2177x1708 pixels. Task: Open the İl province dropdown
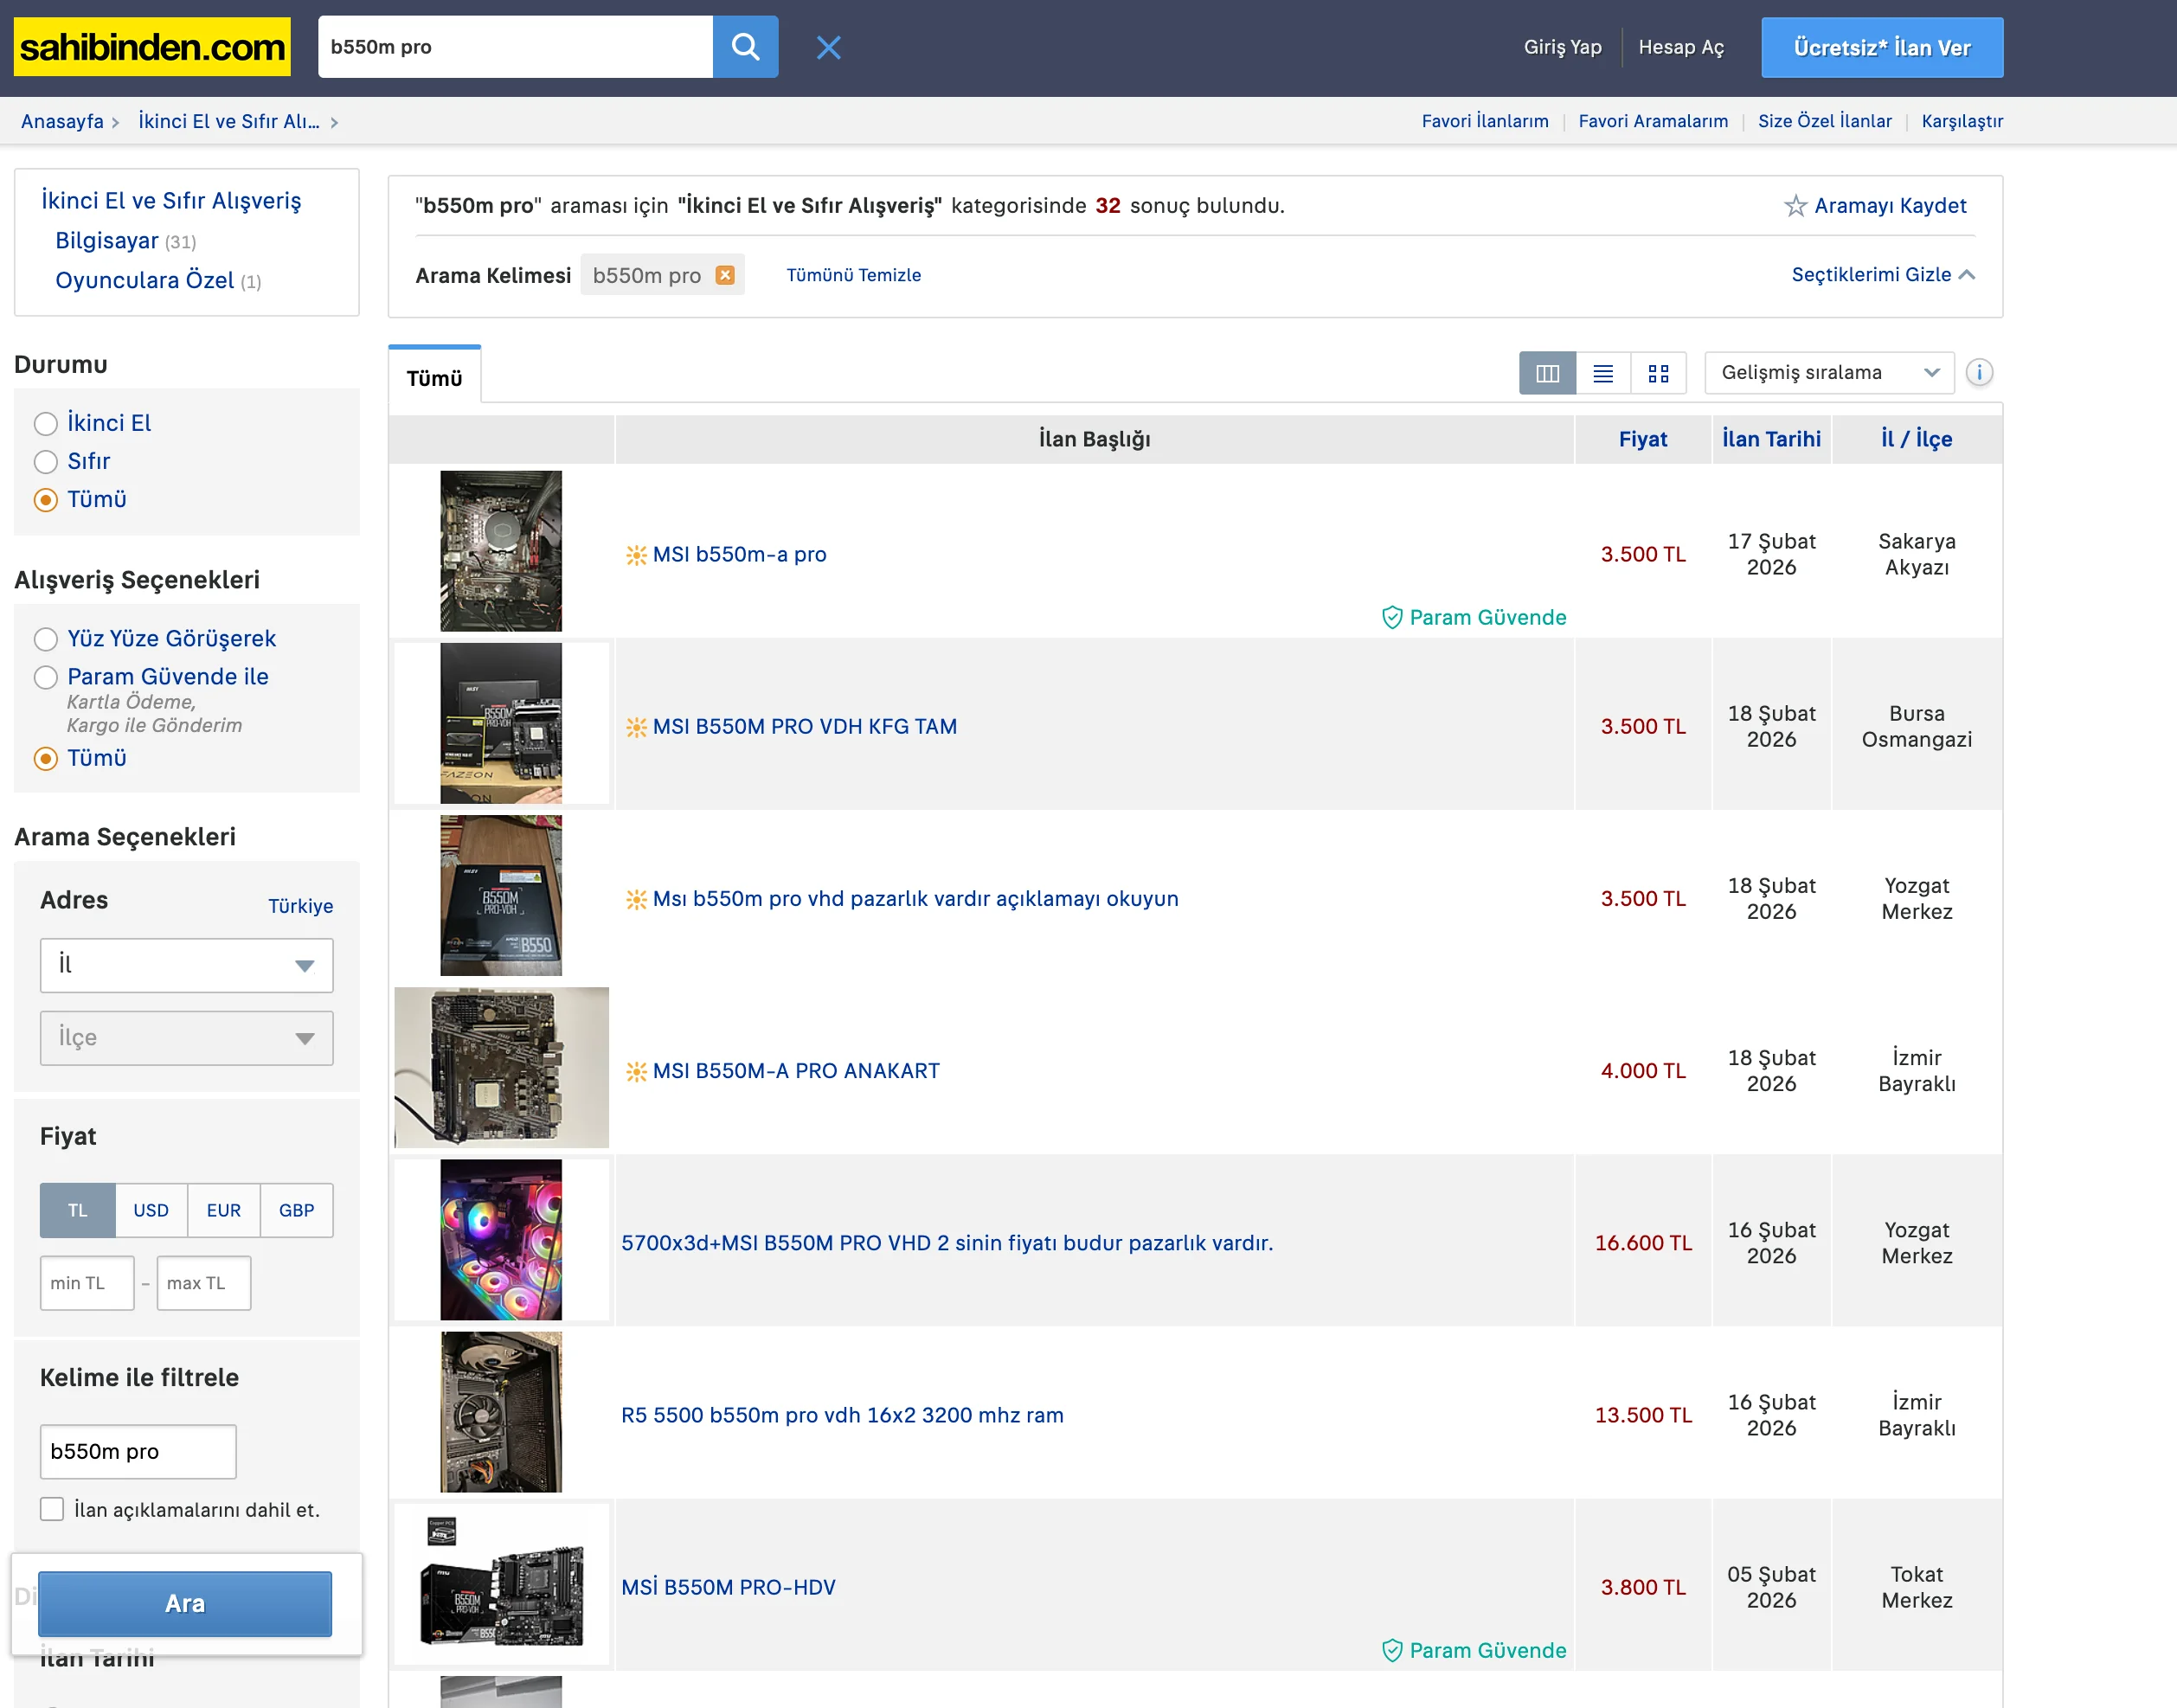point(186,965)
